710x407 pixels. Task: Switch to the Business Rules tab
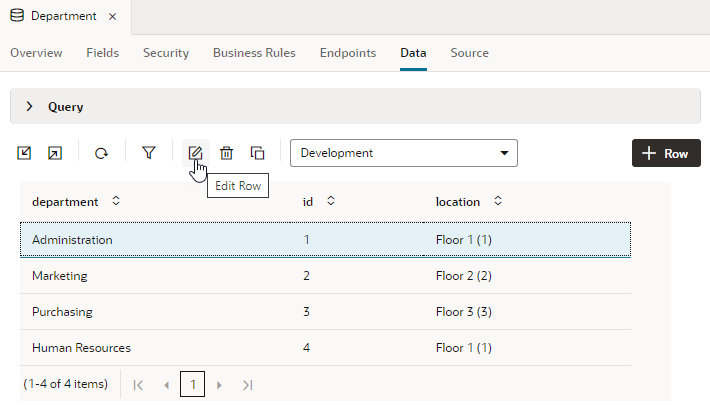254,53
